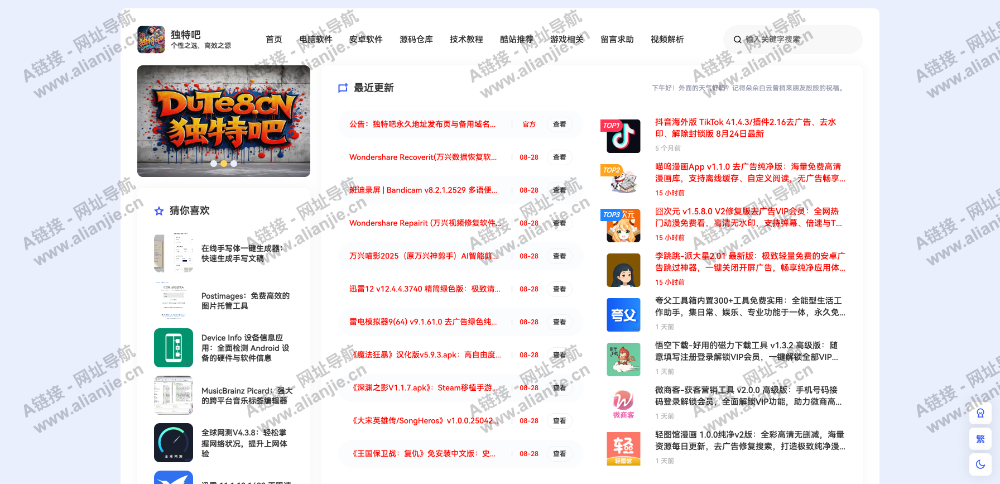The width and height of the screenshot is (1000, 484).
Task: Click 查看 for 大宋英雄传/SongHeros row
Action: pyautogui.click(x=559, y=421)
